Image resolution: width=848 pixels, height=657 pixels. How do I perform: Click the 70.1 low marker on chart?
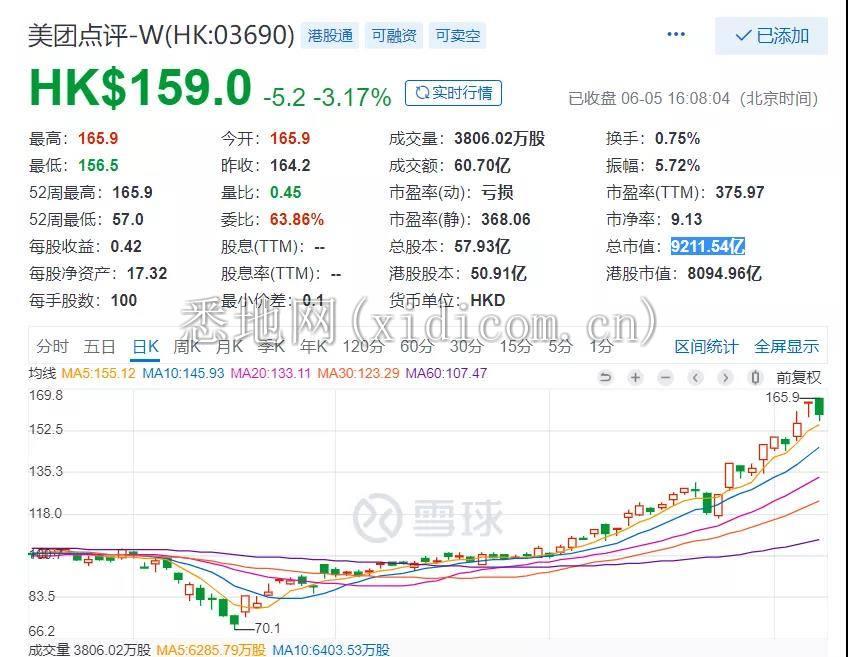click(267, 628)
